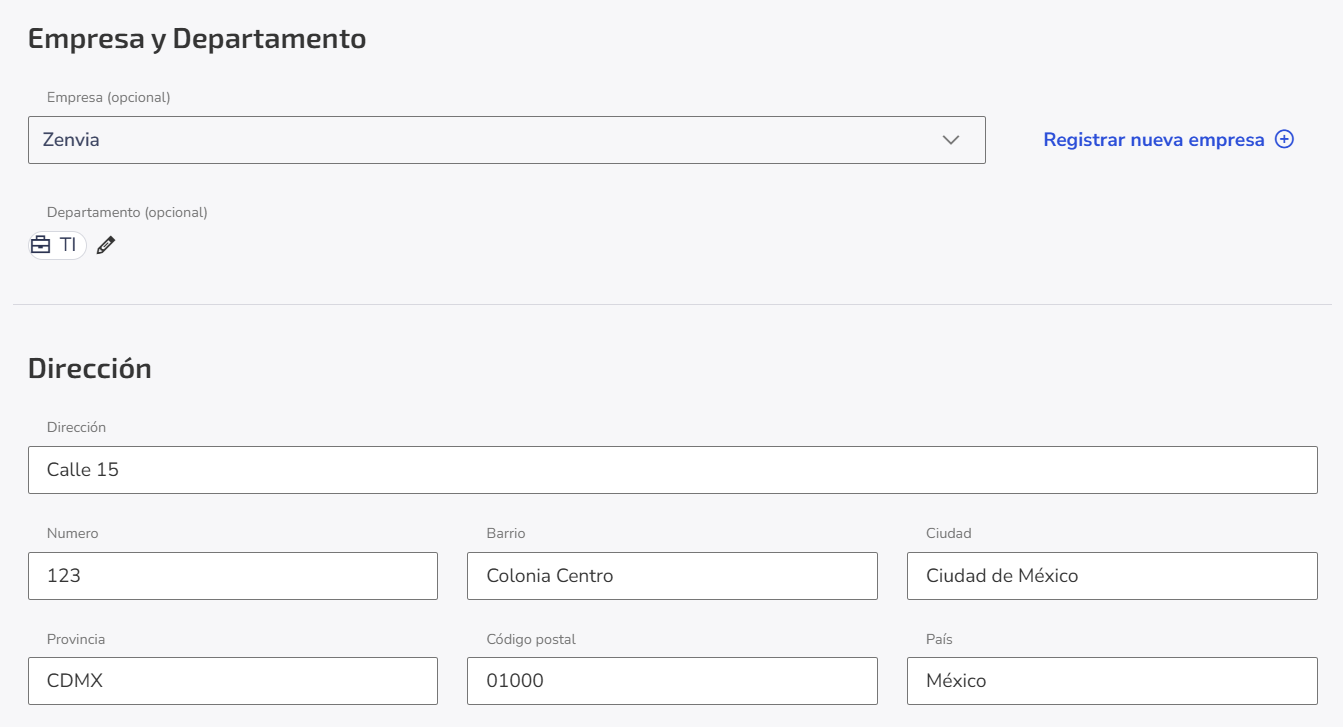Click into the Numero field showing 123
Image resolution: width=1343 pixels, height=727 pixels.
233,576
